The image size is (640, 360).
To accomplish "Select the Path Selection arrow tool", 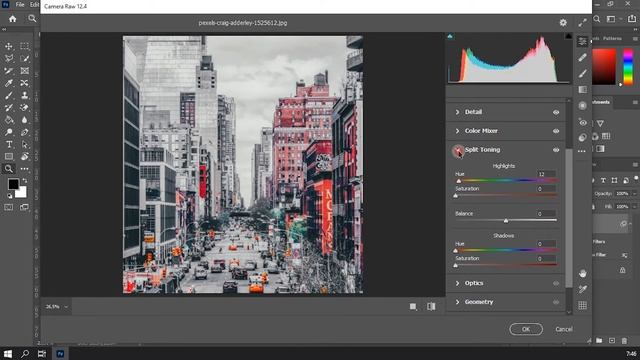I will tap(24, 144).
